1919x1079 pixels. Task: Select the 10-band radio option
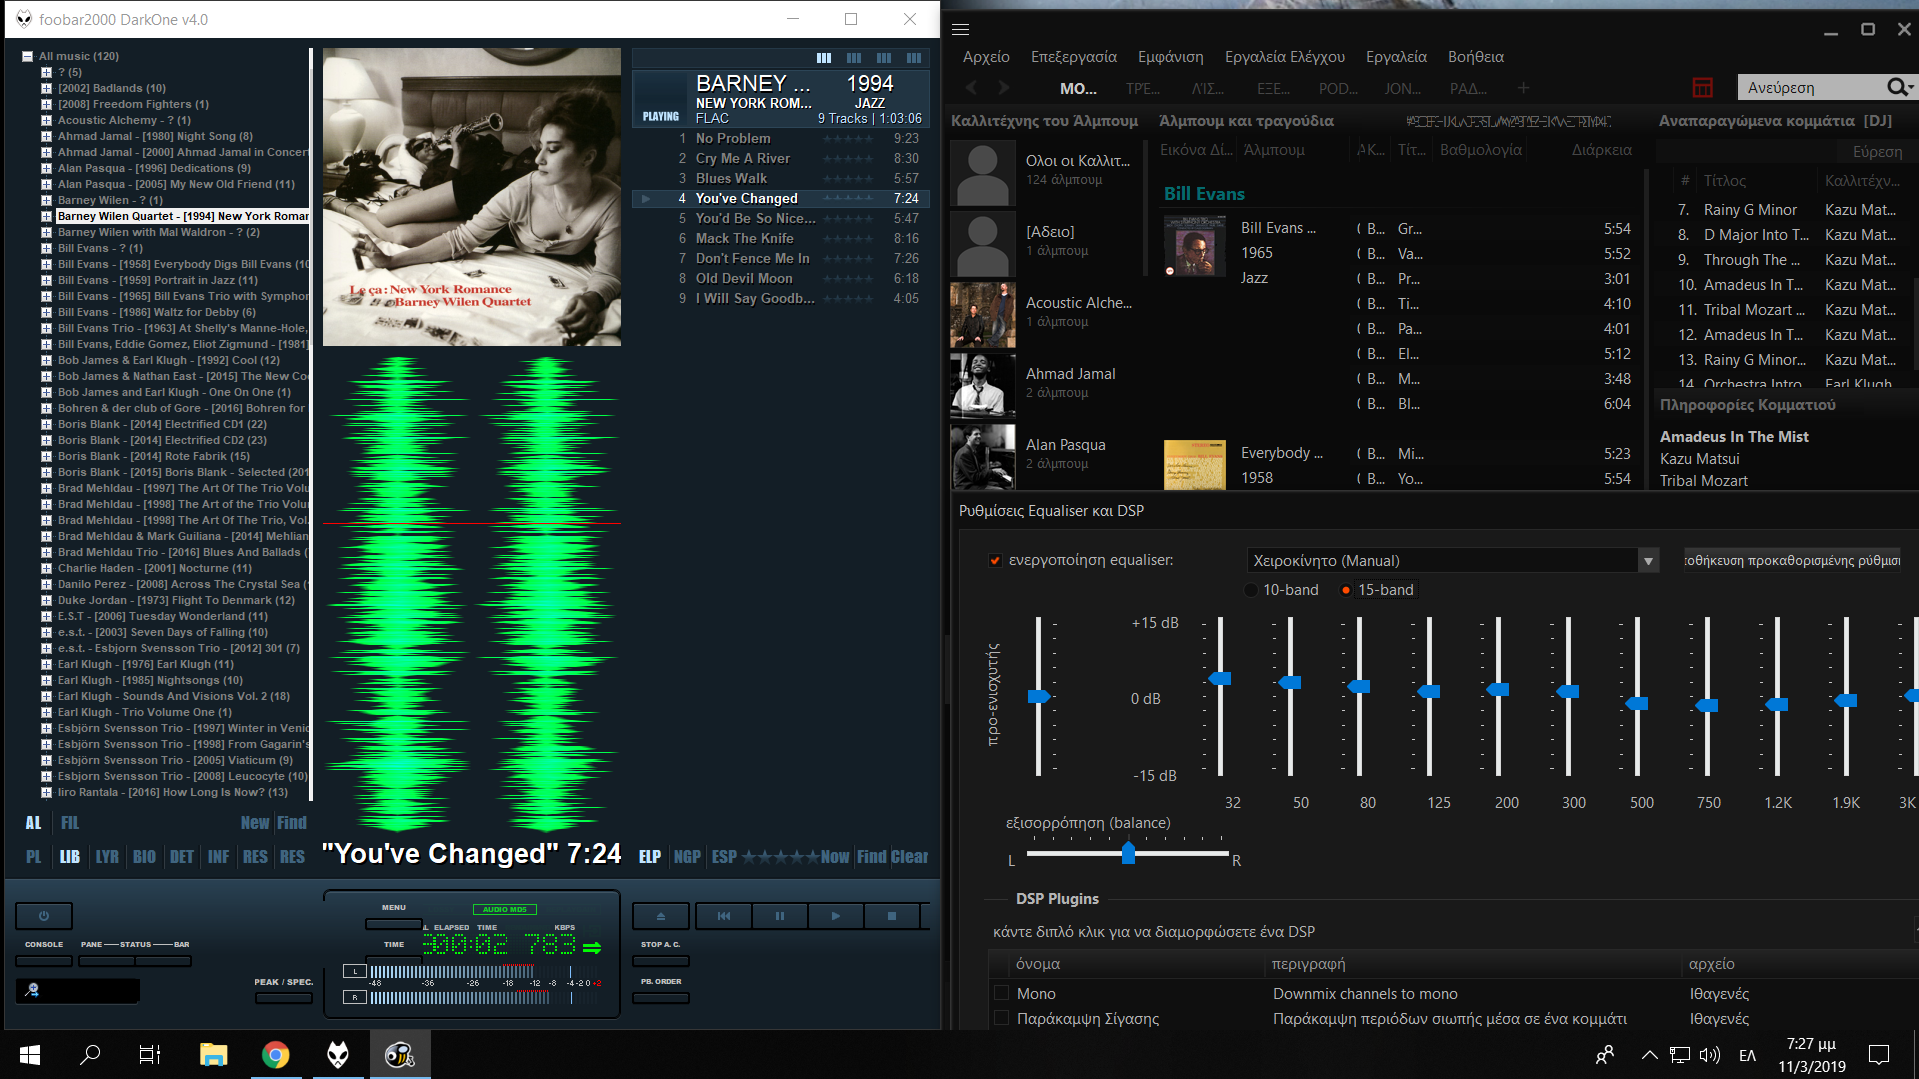click(1251, 590)
